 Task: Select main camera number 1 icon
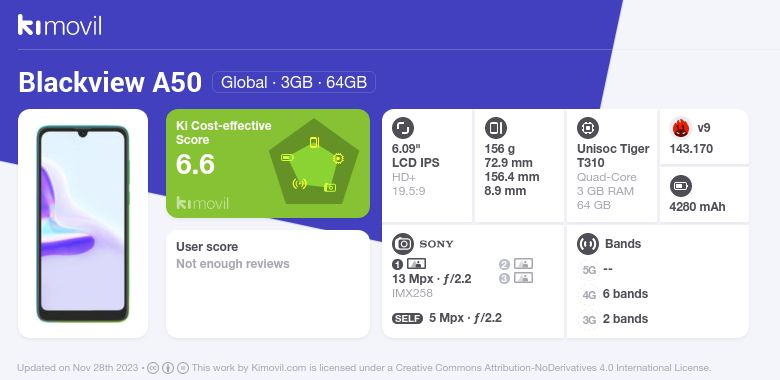[x=409, y=264]
